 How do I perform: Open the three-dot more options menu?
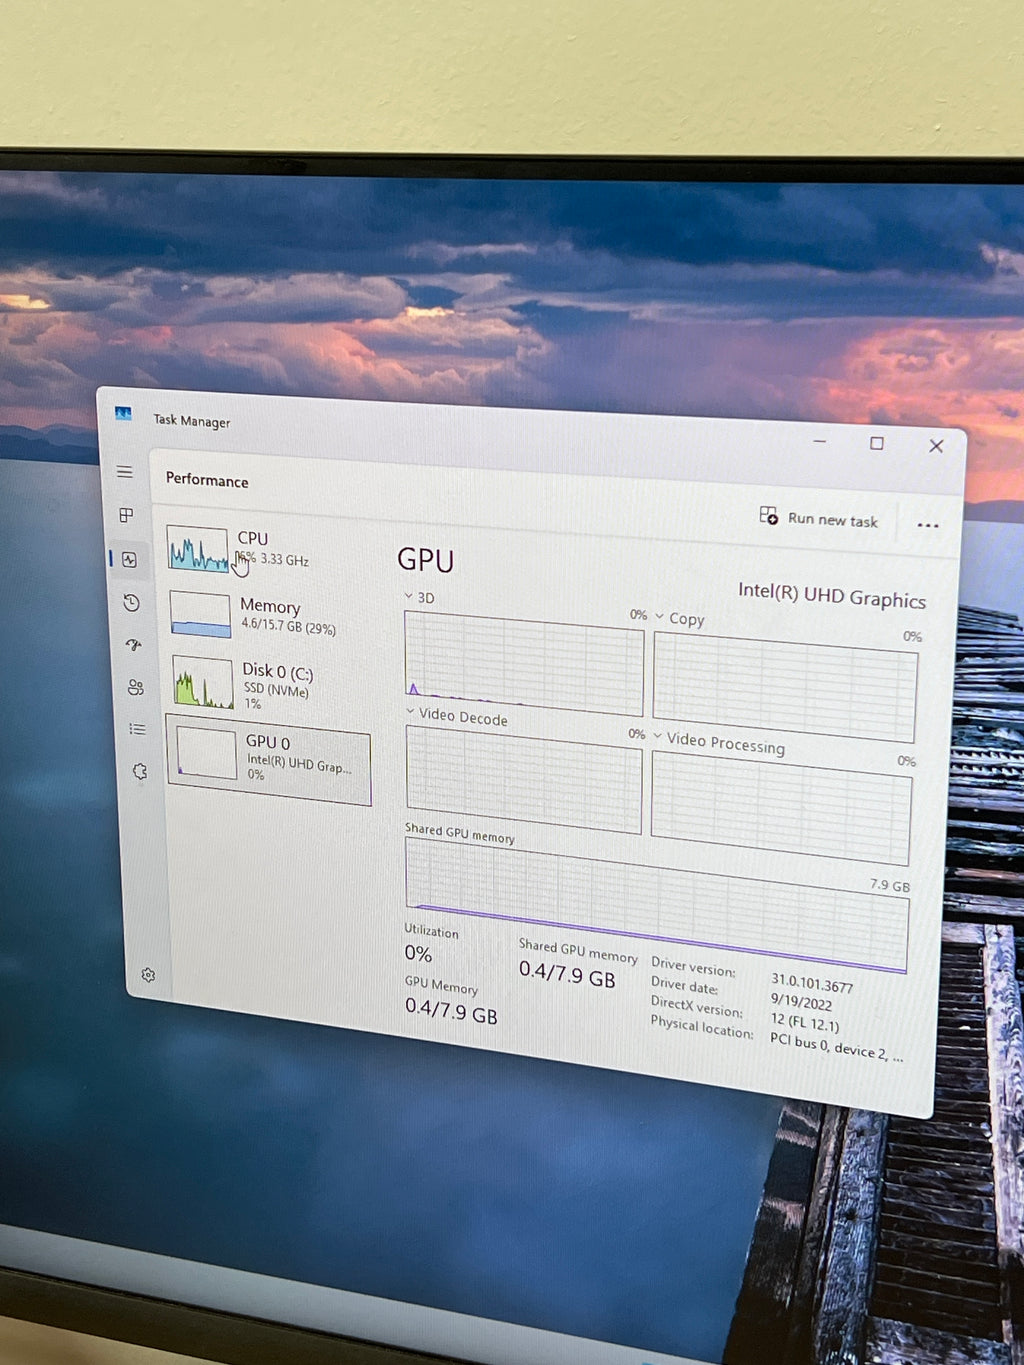click(x=928, y=525)
